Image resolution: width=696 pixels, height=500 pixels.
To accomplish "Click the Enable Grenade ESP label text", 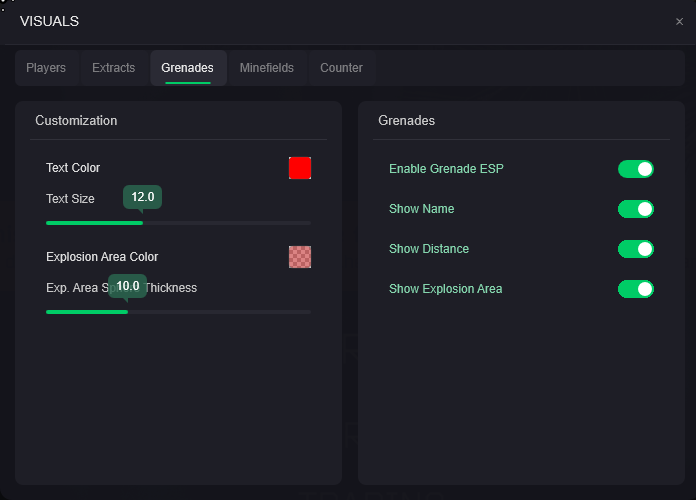I will point(446,169).
